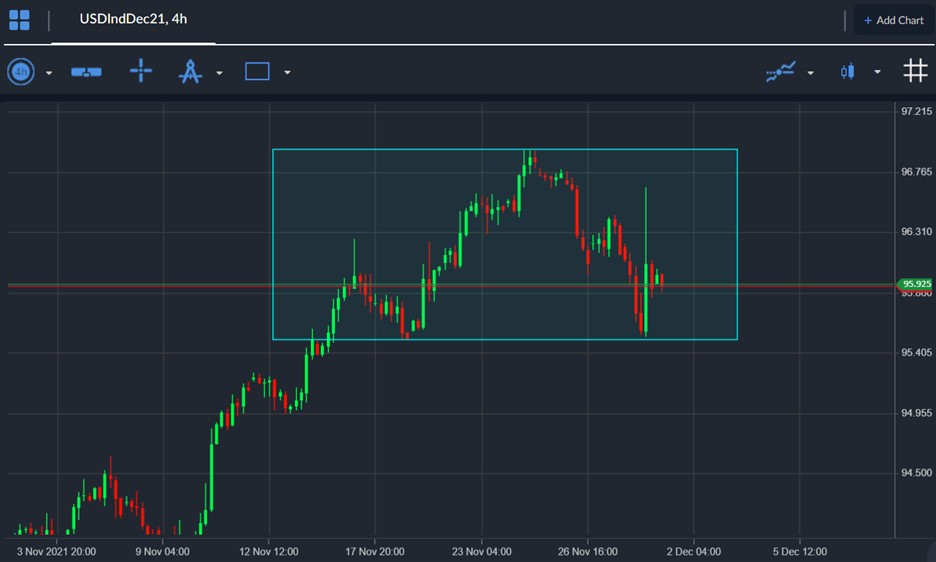Activate the crosshair cursor tool

pyautogui.click(x=141, y=70)
